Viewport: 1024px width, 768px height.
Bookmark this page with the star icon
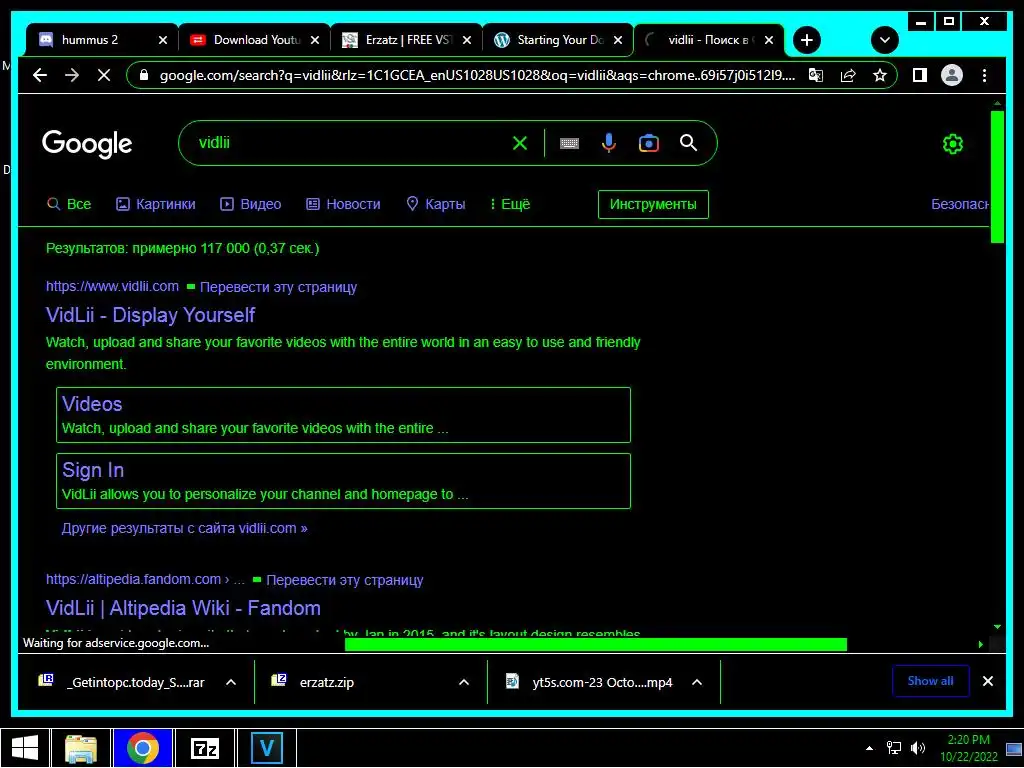pyautogui.click(x=880, y=75)
